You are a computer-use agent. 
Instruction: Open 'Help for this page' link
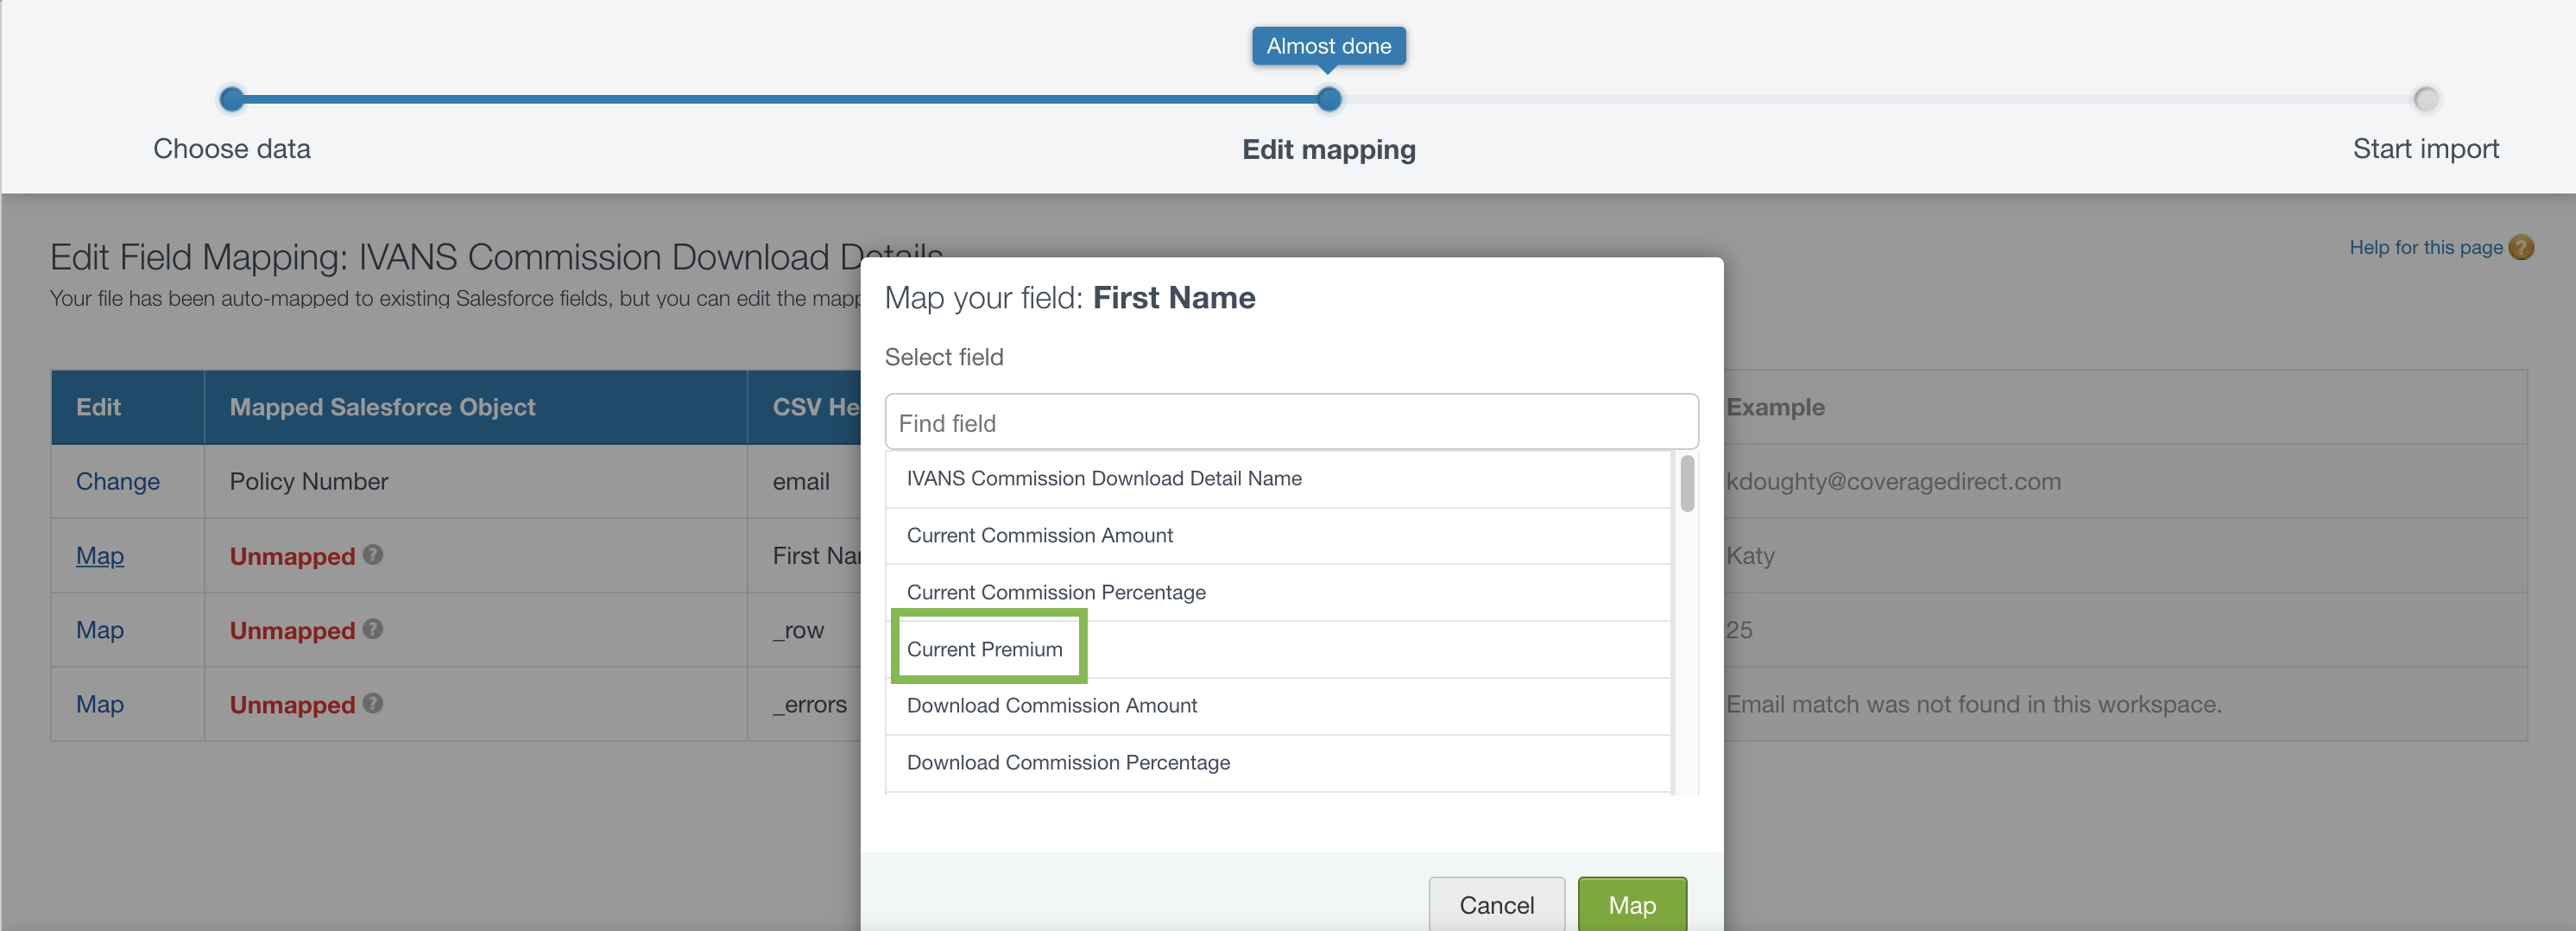tap(2425, 247)
